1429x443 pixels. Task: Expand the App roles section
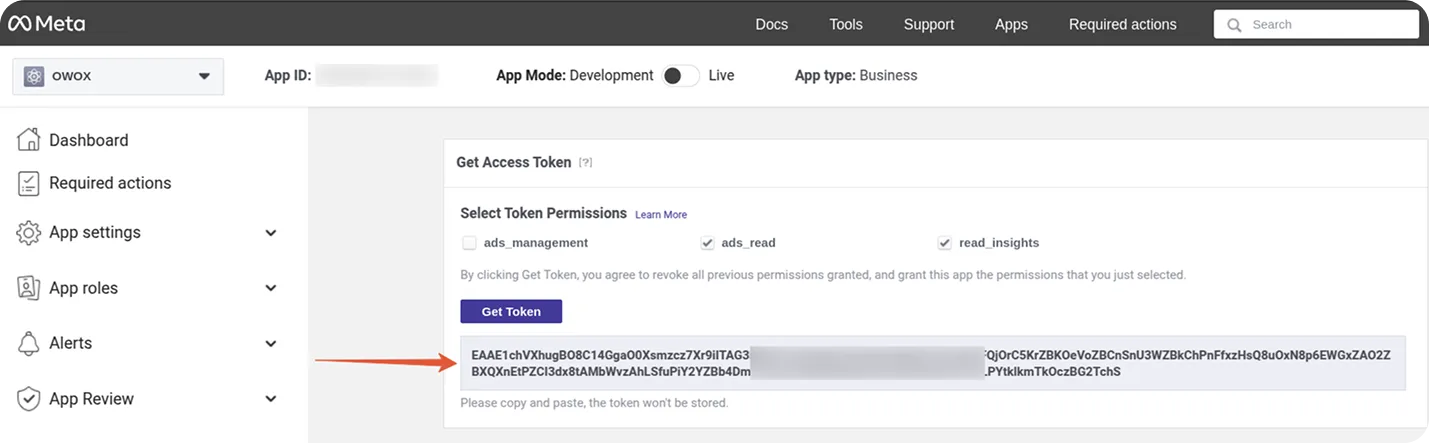click(270, 288)
